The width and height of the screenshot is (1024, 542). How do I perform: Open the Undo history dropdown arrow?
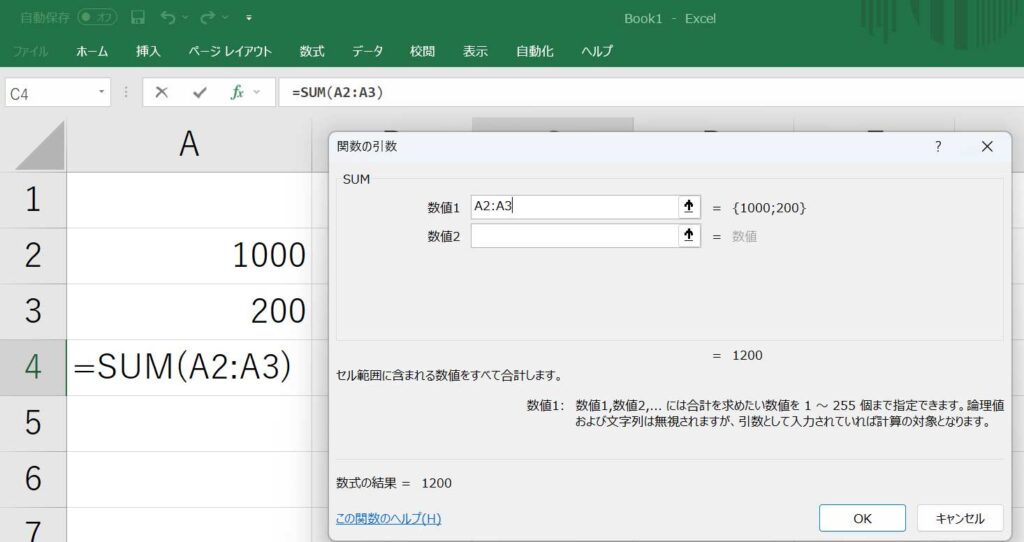[x=185, y=18]
